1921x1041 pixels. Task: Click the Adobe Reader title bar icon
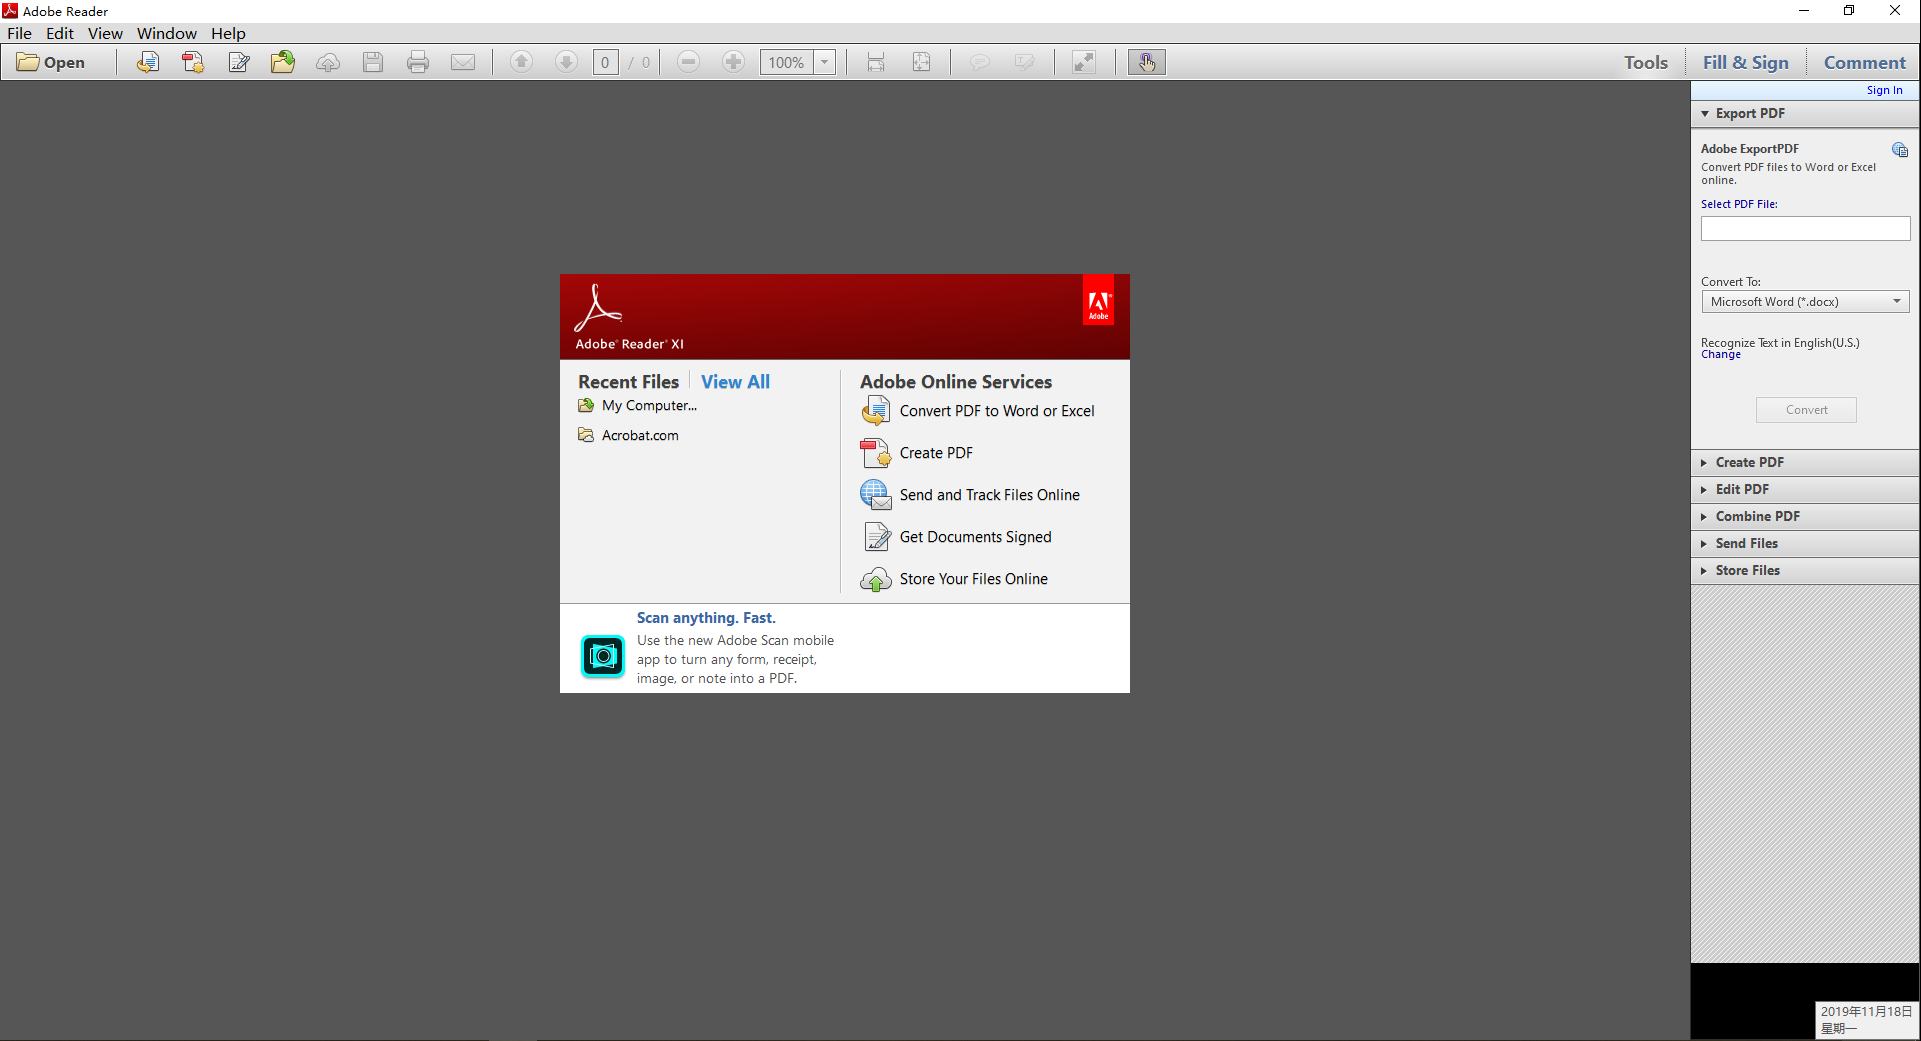pyautogui.click(x=10, y=11)
